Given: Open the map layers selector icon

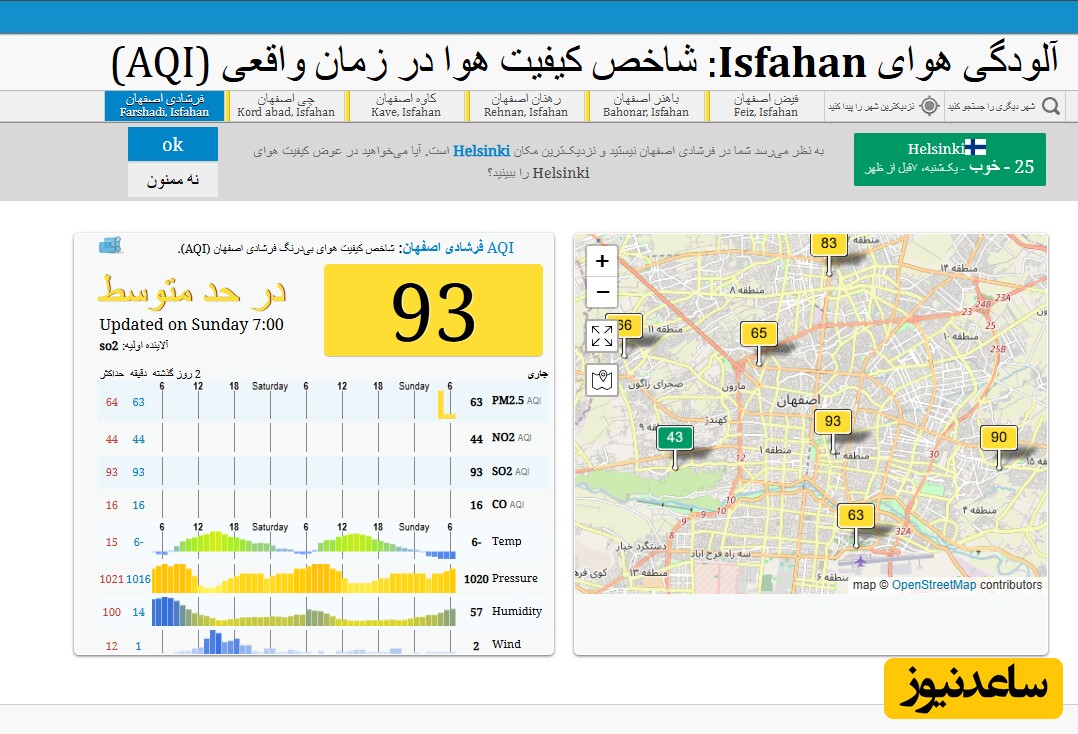Looking at the screenshot, I should click(602, 379).
